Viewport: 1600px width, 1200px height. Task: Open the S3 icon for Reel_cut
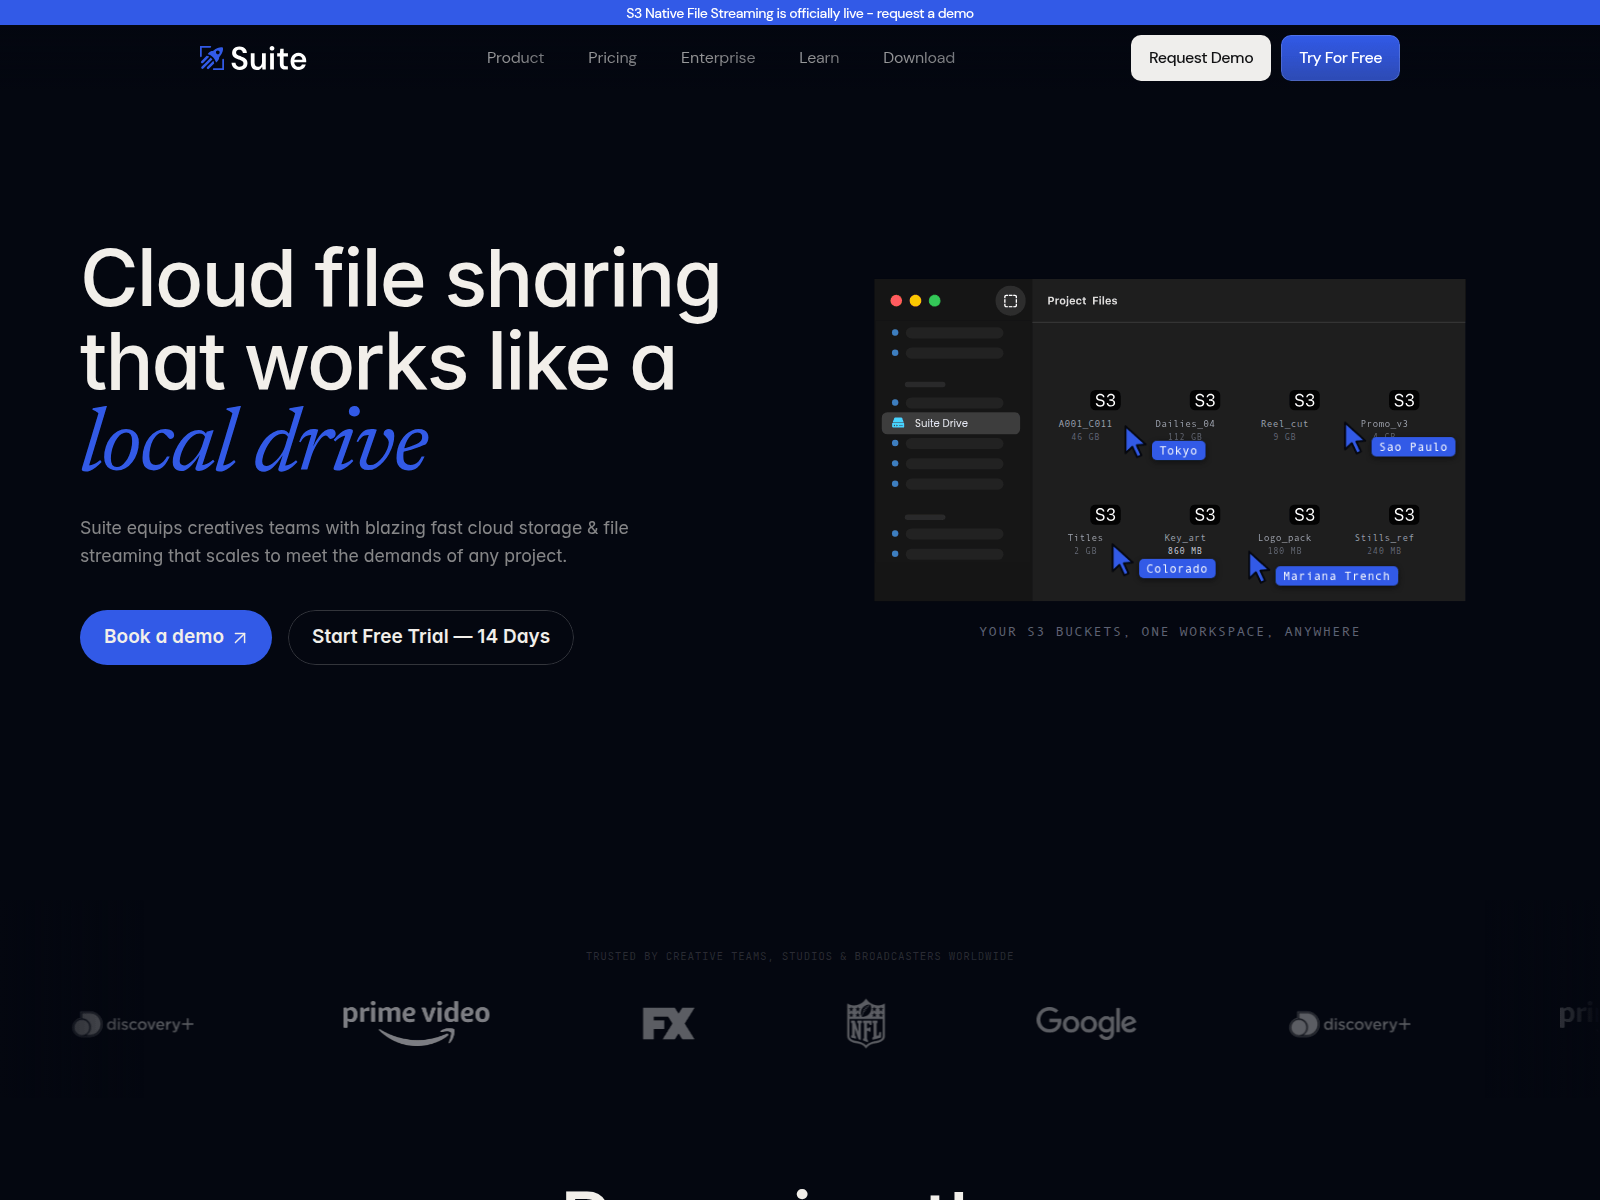(x=1304, y=400)
